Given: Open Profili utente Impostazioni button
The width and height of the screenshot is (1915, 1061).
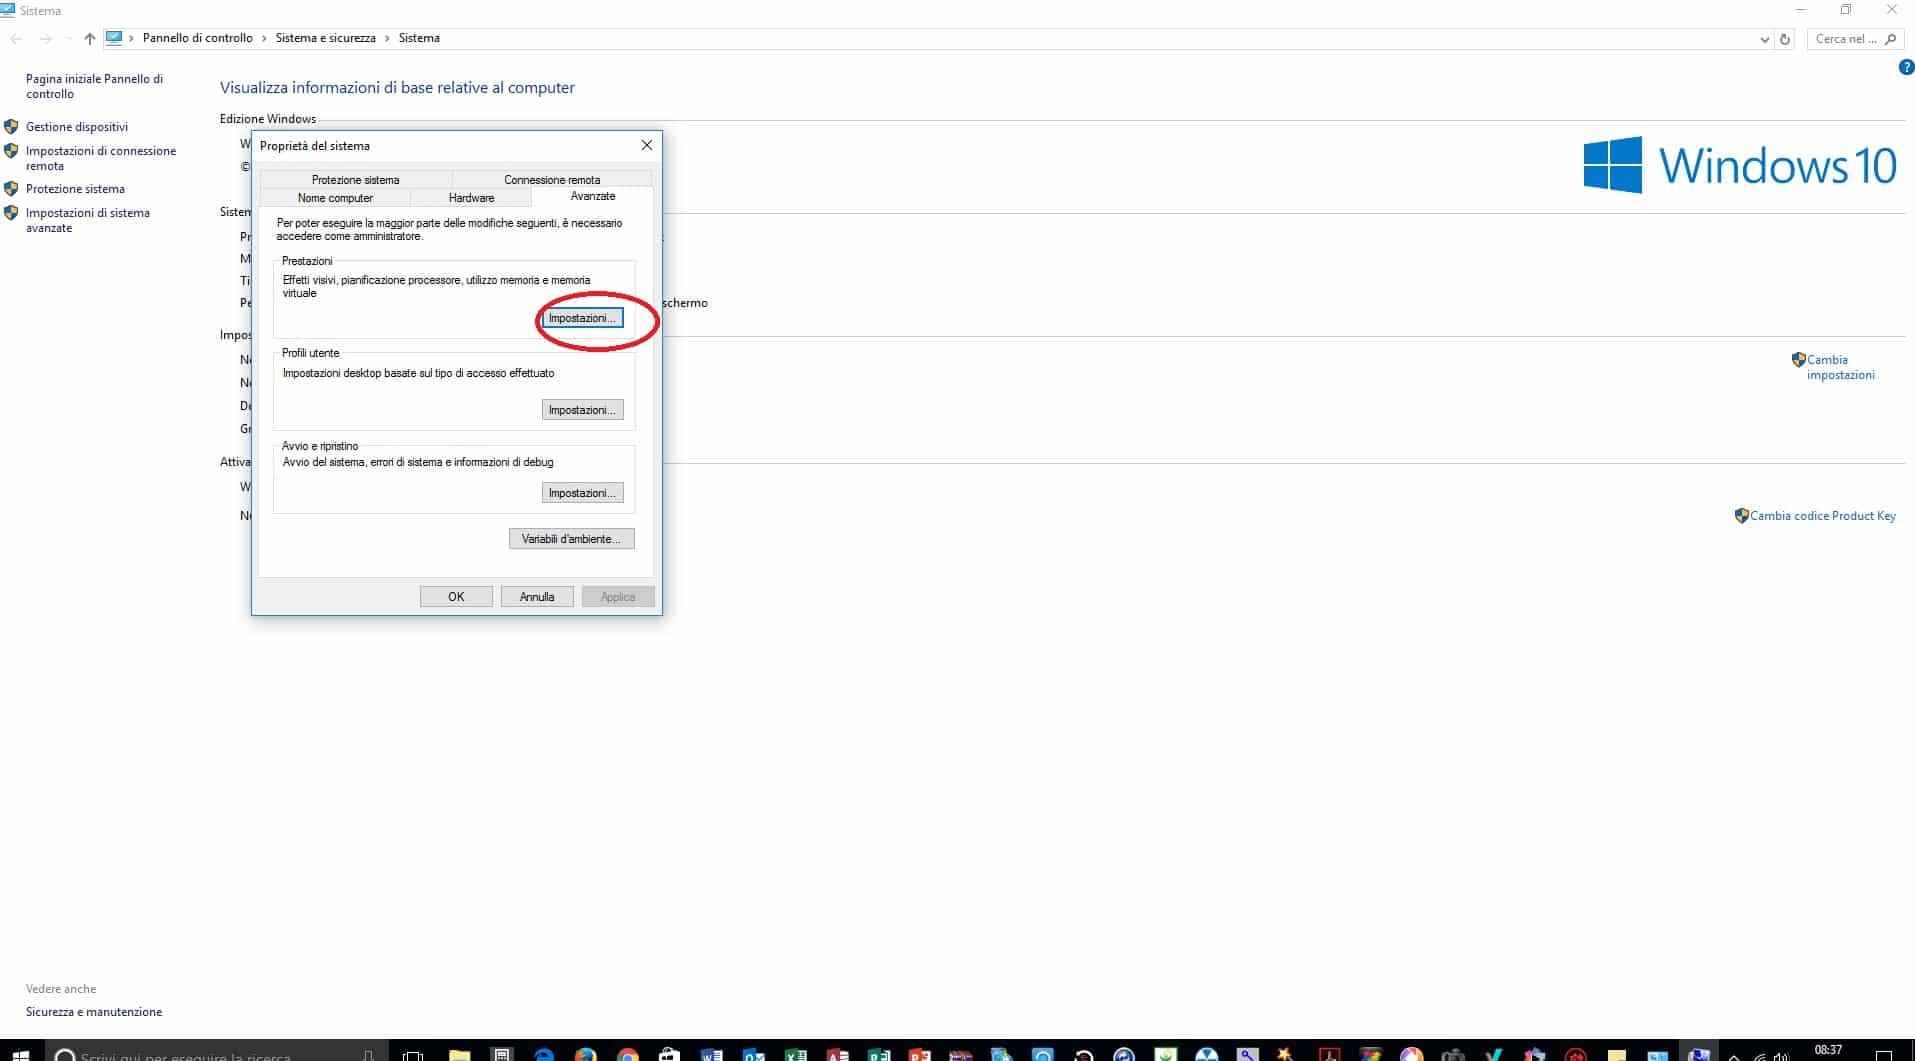Looking at the screenshot, I should [582, 410].
